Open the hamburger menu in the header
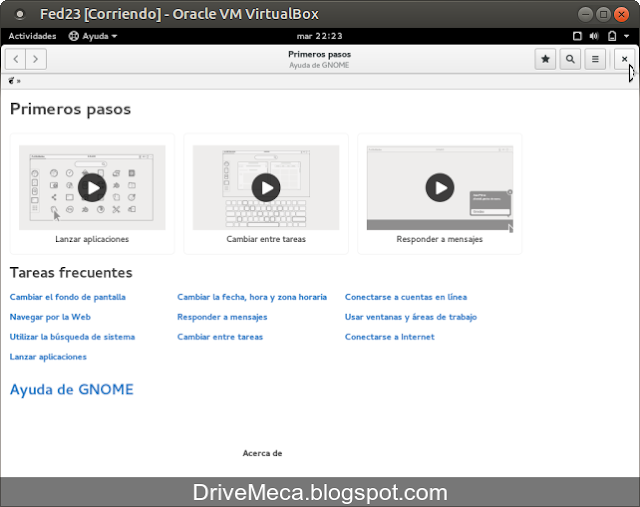 [x=595, y=59]
